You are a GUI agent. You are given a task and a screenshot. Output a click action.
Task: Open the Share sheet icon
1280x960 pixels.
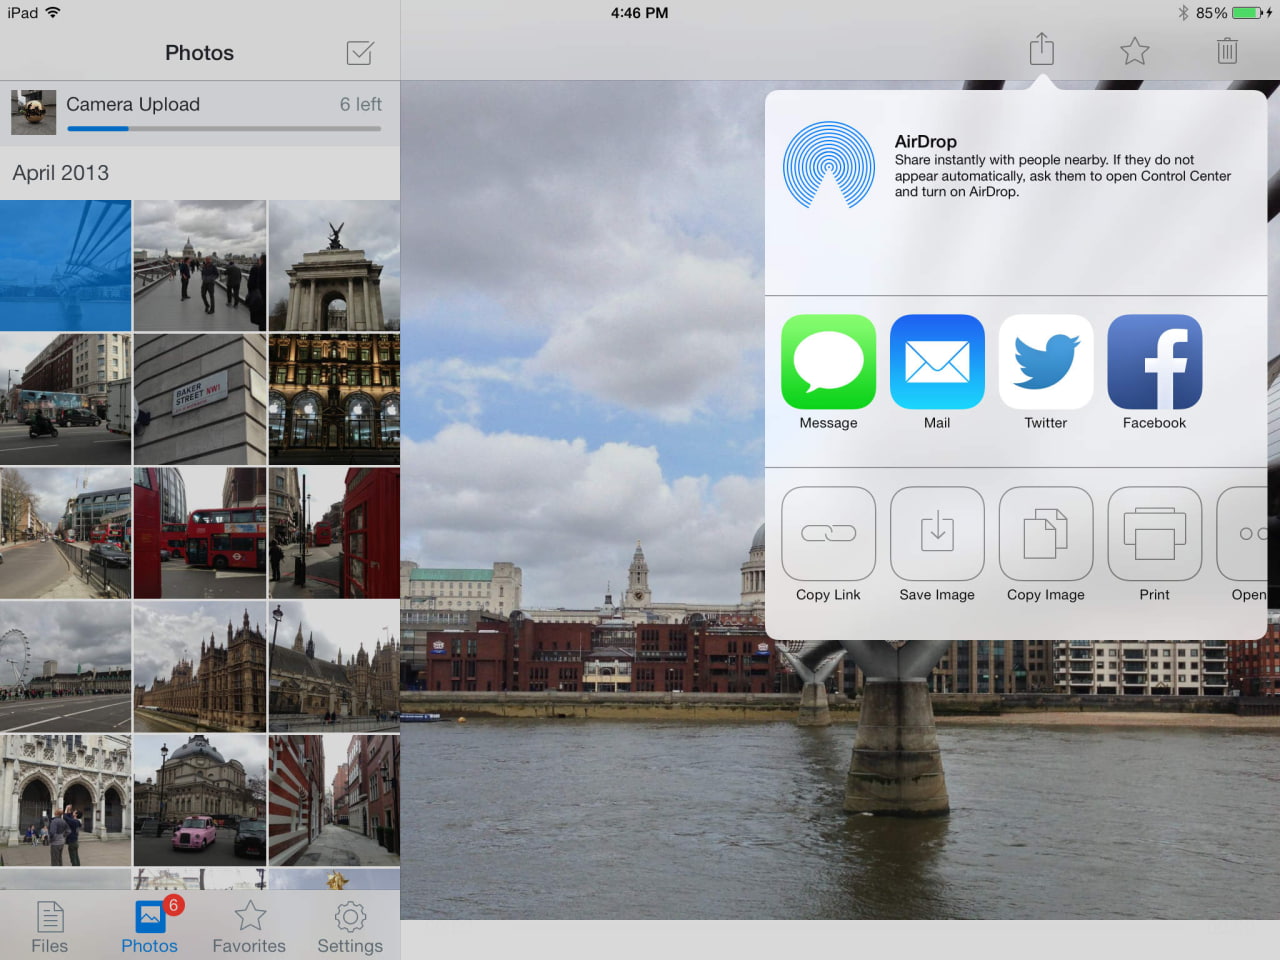pyautogui.click(x=1041, y=50)
